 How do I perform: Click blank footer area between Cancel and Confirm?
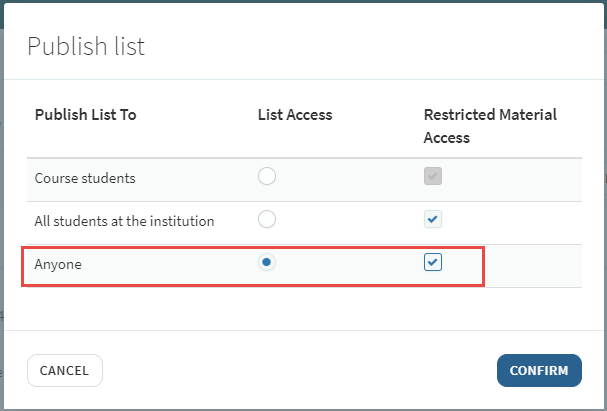tap(300, 370)
